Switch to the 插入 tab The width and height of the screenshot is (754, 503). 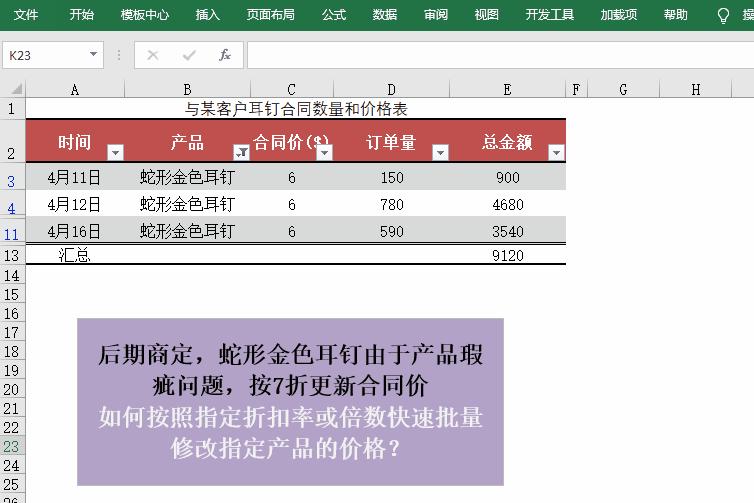208,15
